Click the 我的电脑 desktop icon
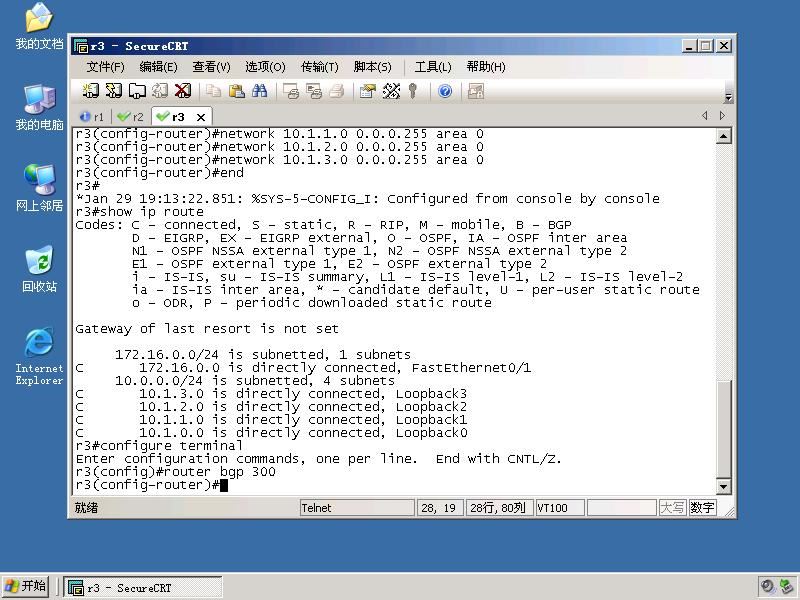 pyautogui.click(x=39, y=108)
